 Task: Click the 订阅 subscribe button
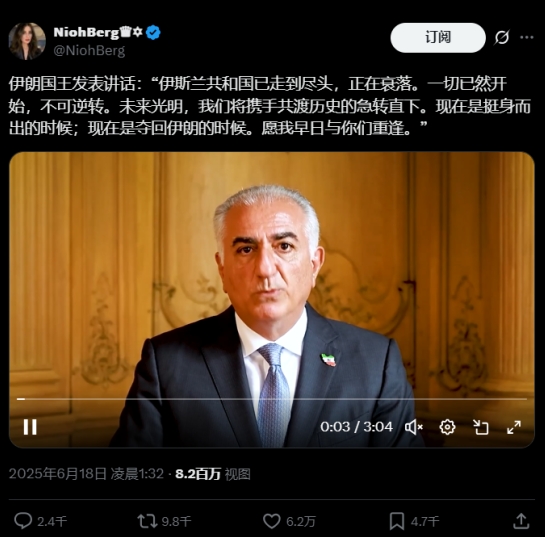(x=438, y=38)
